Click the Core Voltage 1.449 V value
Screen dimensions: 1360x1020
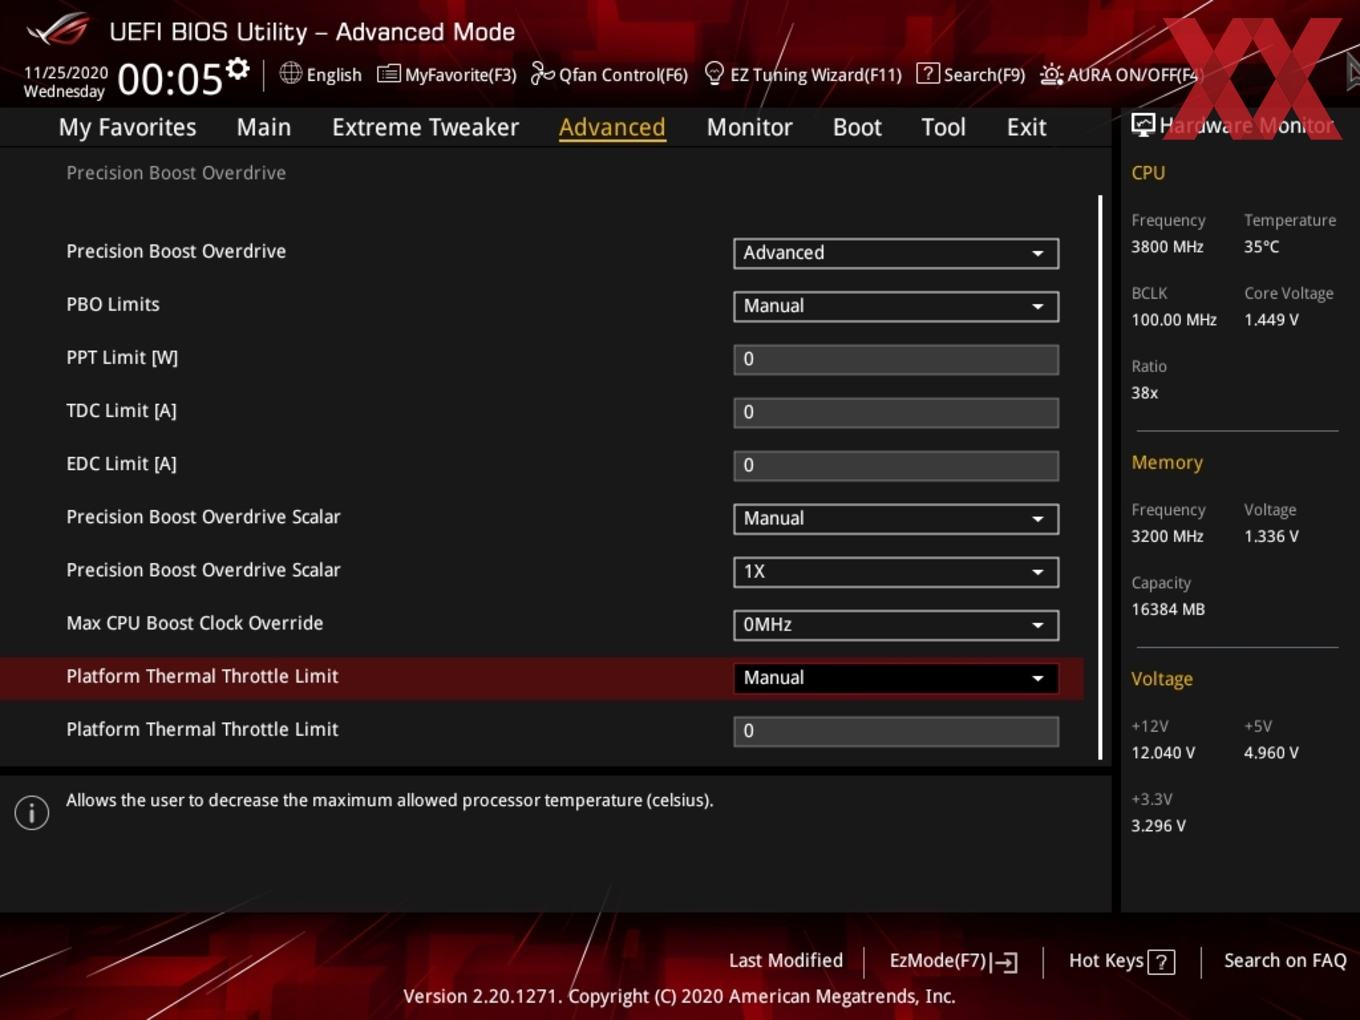(1271, 320)
